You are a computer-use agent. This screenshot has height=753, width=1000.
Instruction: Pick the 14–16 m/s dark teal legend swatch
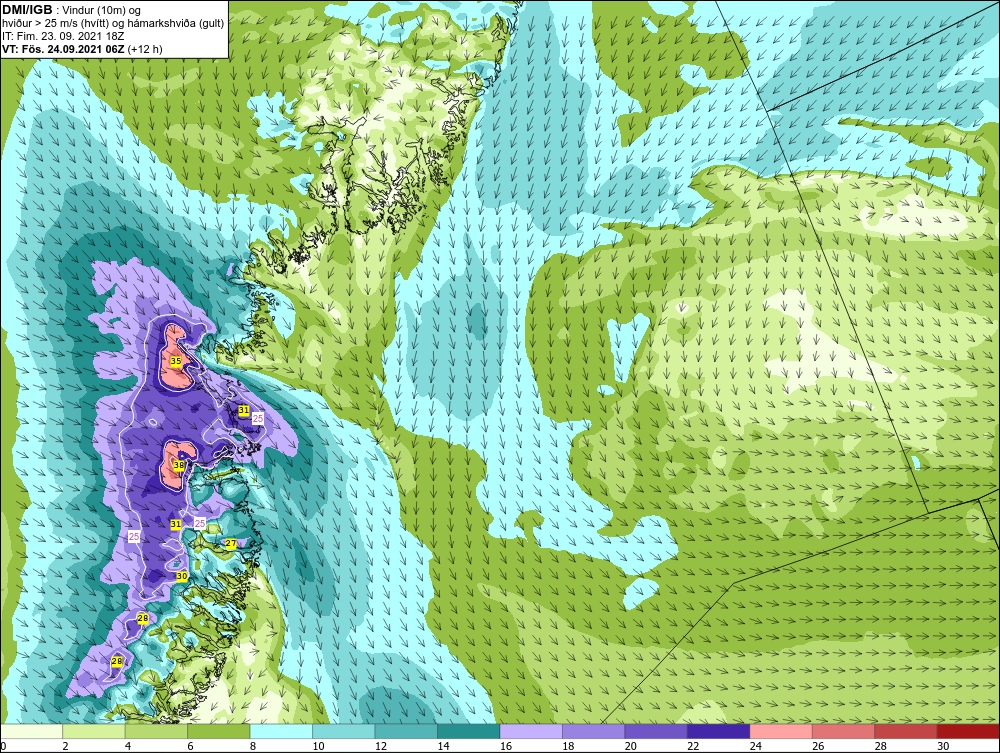click(x=469, y=731)
